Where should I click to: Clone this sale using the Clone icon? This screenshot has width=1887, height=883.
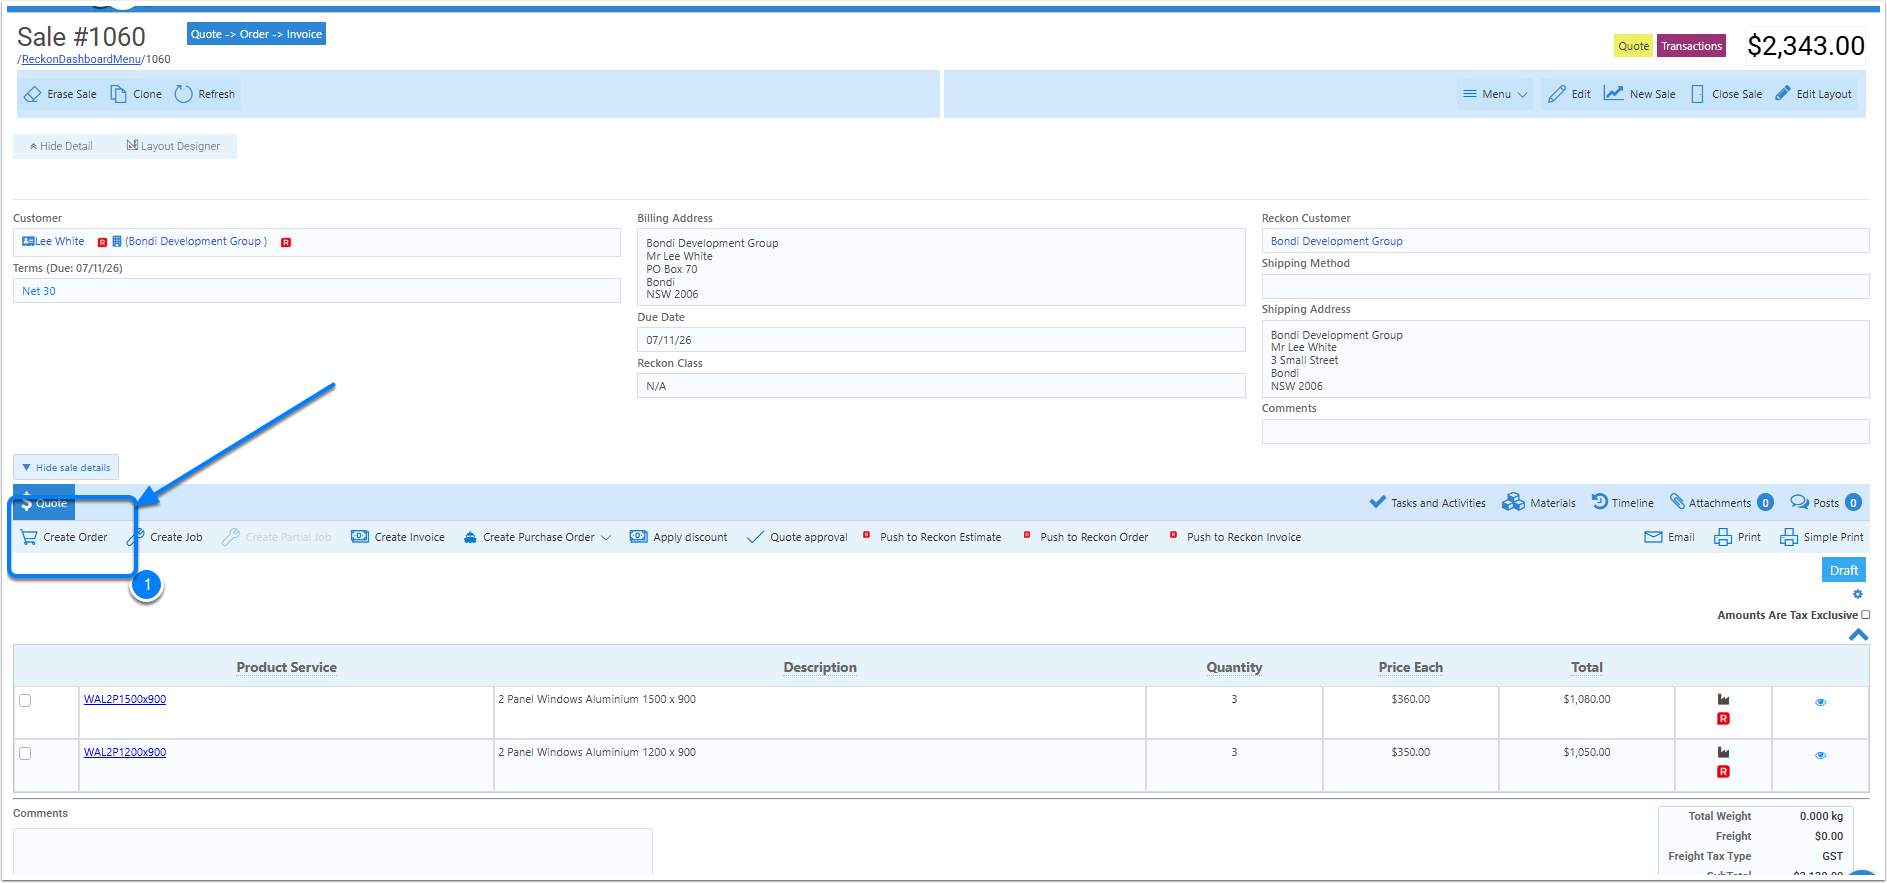[118, 94]
